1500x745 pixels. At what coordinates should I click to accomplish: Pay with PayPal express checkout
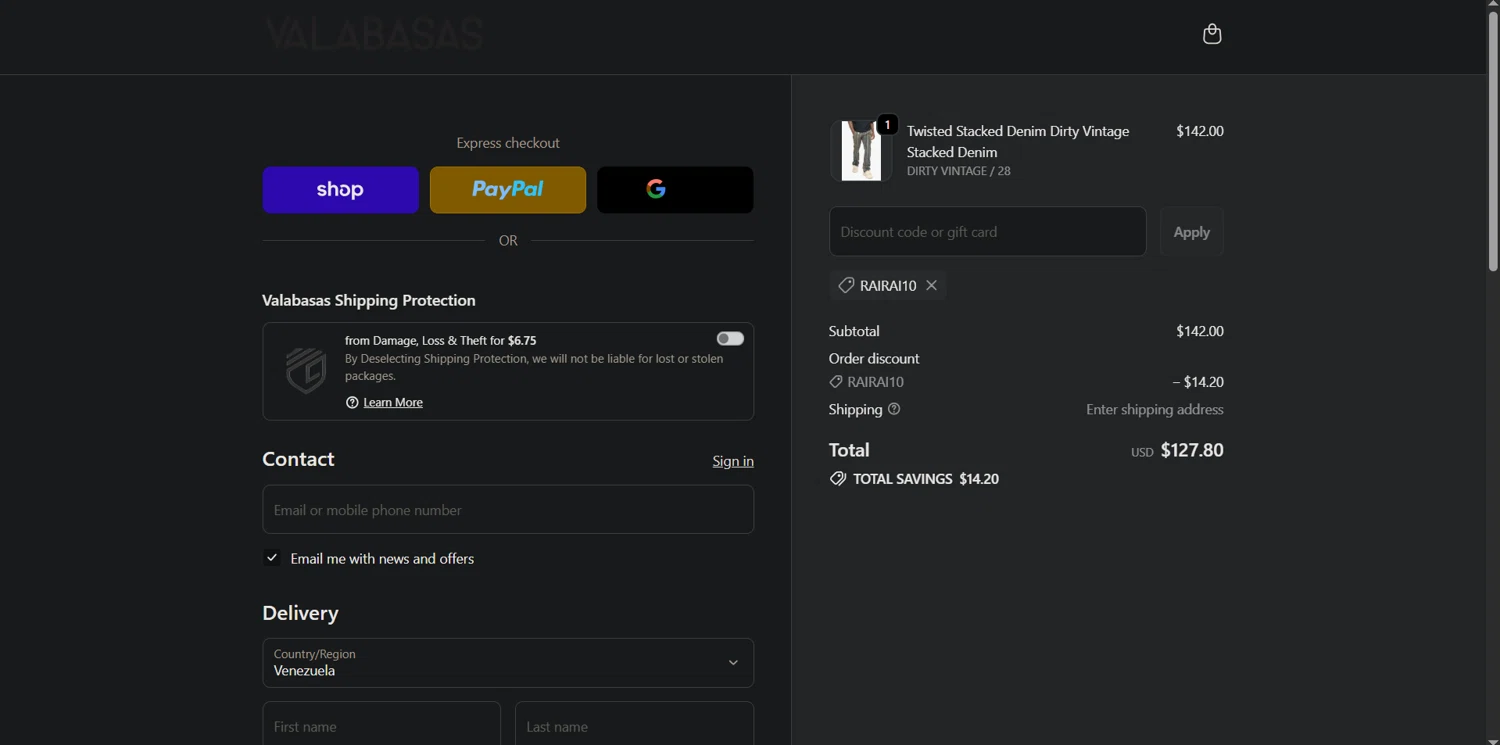click(508, 190)
